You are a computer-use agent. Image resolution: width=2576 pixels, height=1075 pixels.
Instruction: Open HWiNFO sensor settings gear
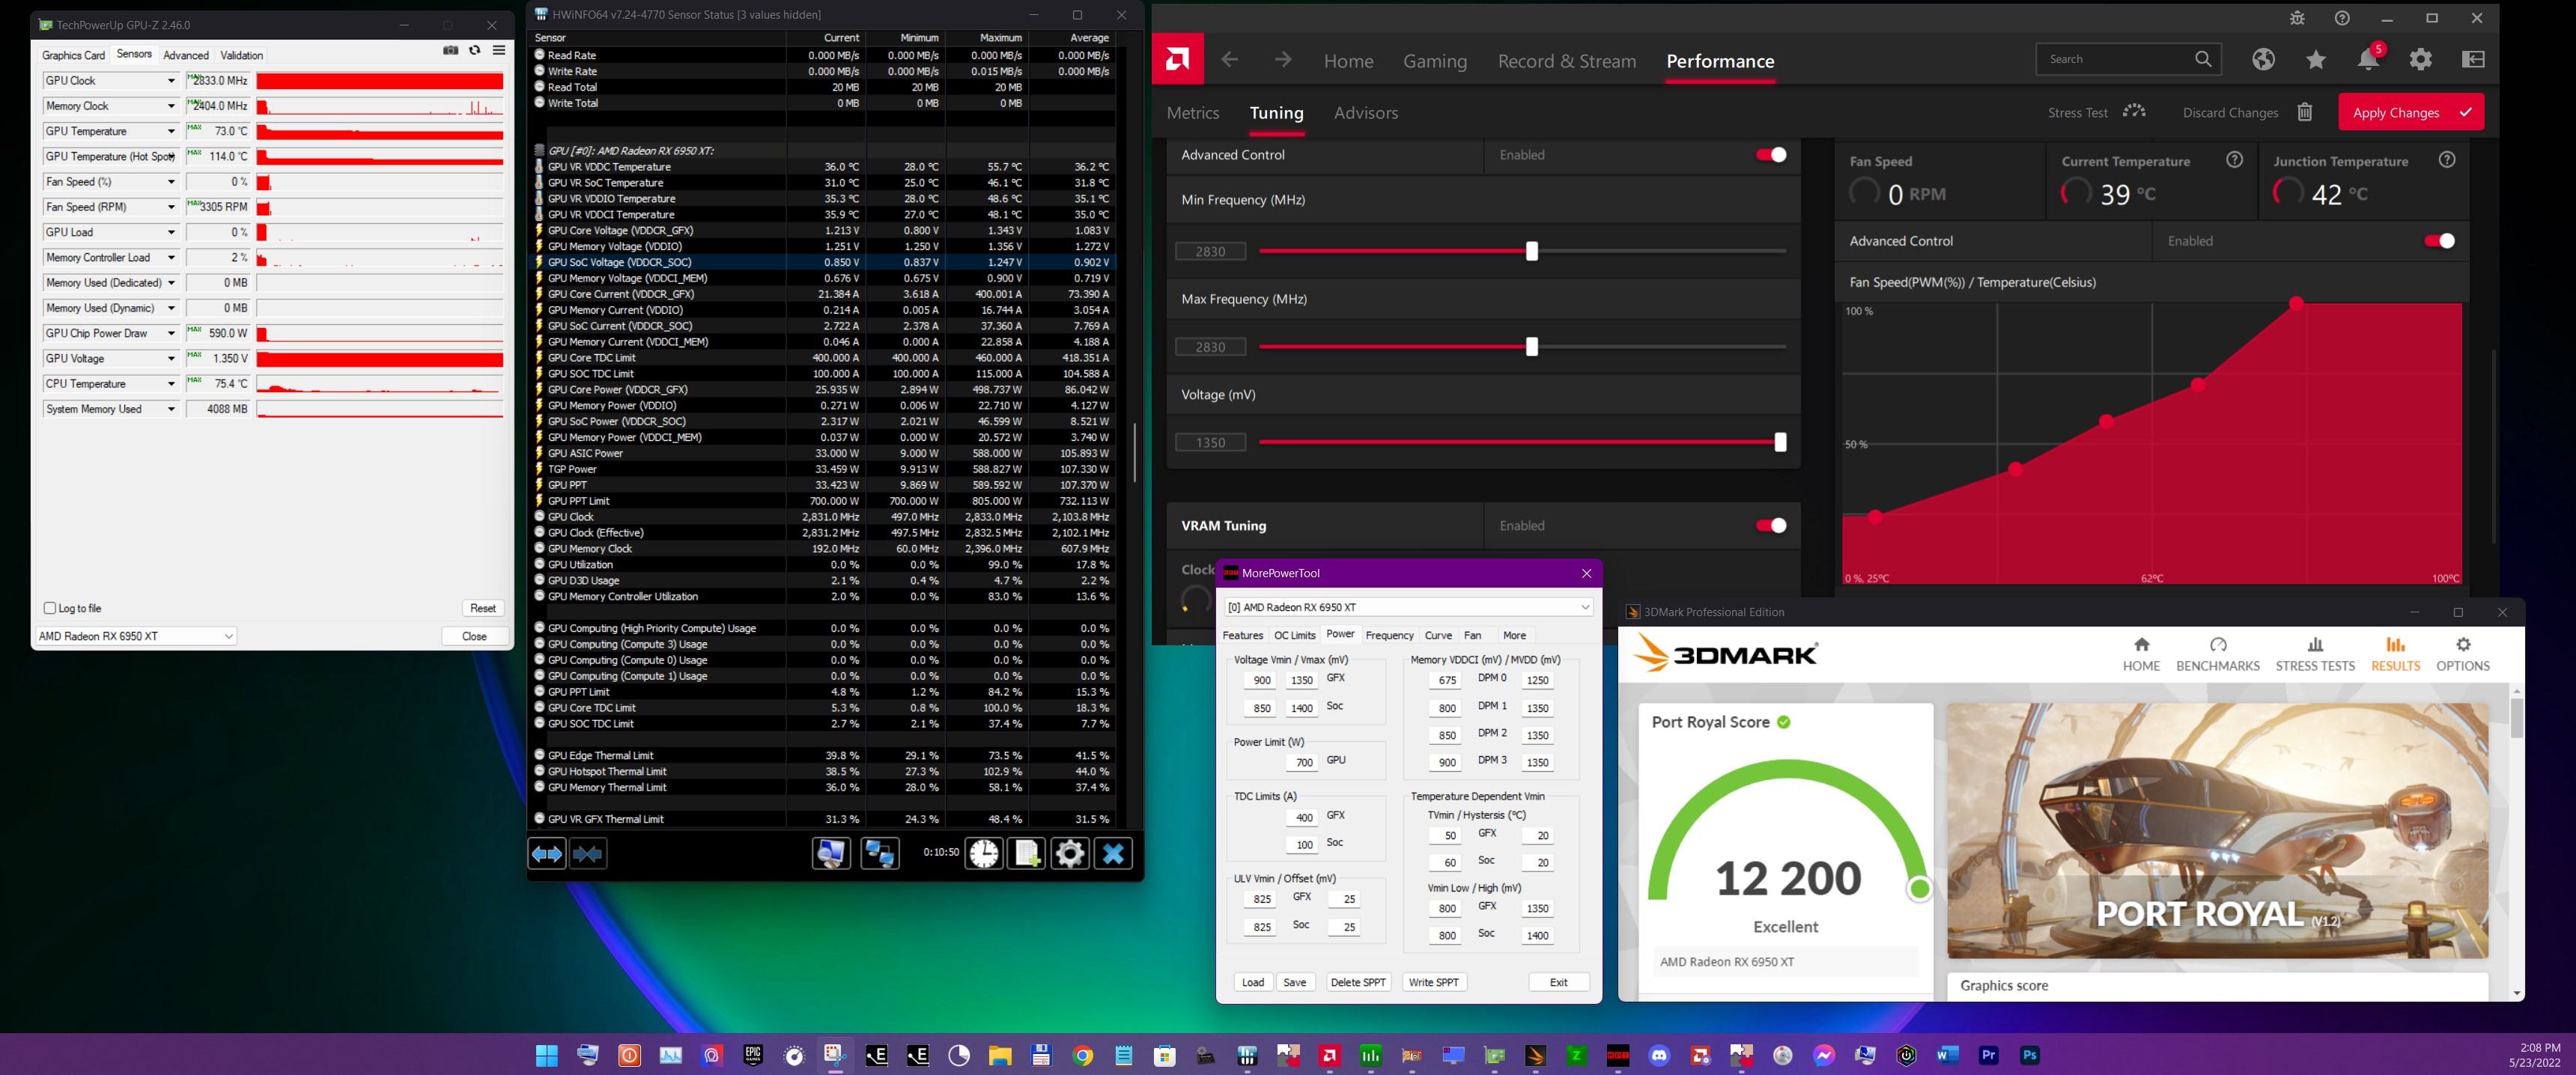click(1069, 853)
